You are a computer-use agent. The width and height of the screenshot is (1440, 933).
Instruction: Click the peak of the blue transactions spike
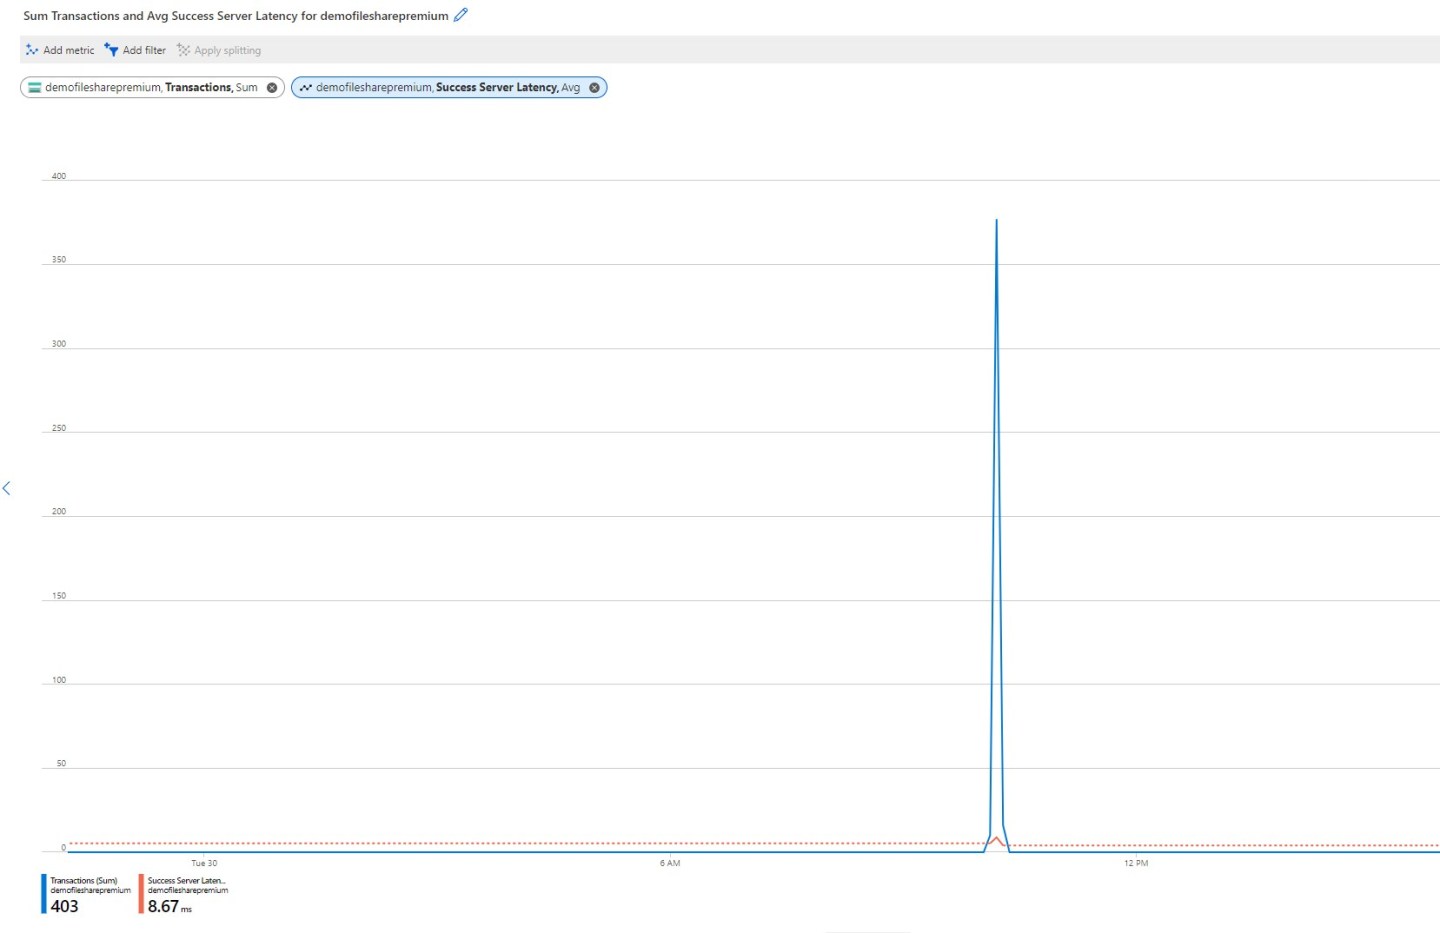pos(996,221)
